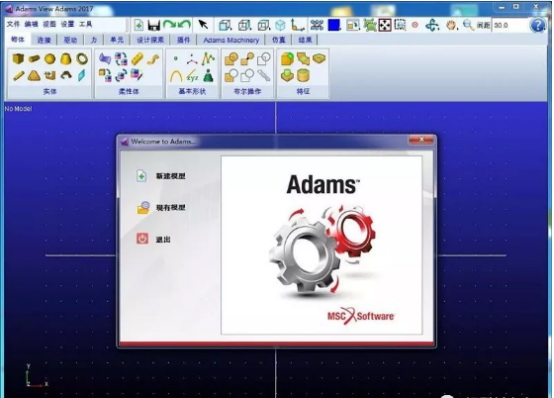The image size is (554, 398).
Task: Select the Hole feature cylinder icon
Action: [x=303, y=75]
